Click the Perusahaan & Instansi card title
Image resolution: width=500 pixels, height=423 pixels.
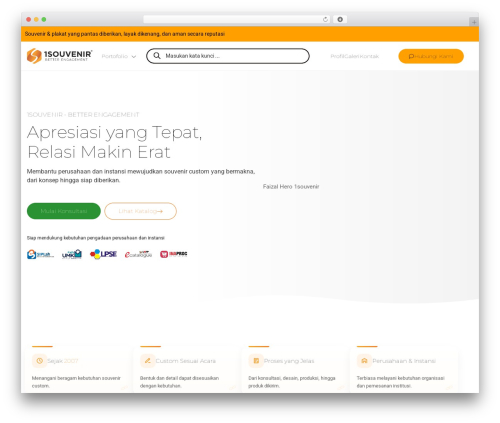coord(404,361)
